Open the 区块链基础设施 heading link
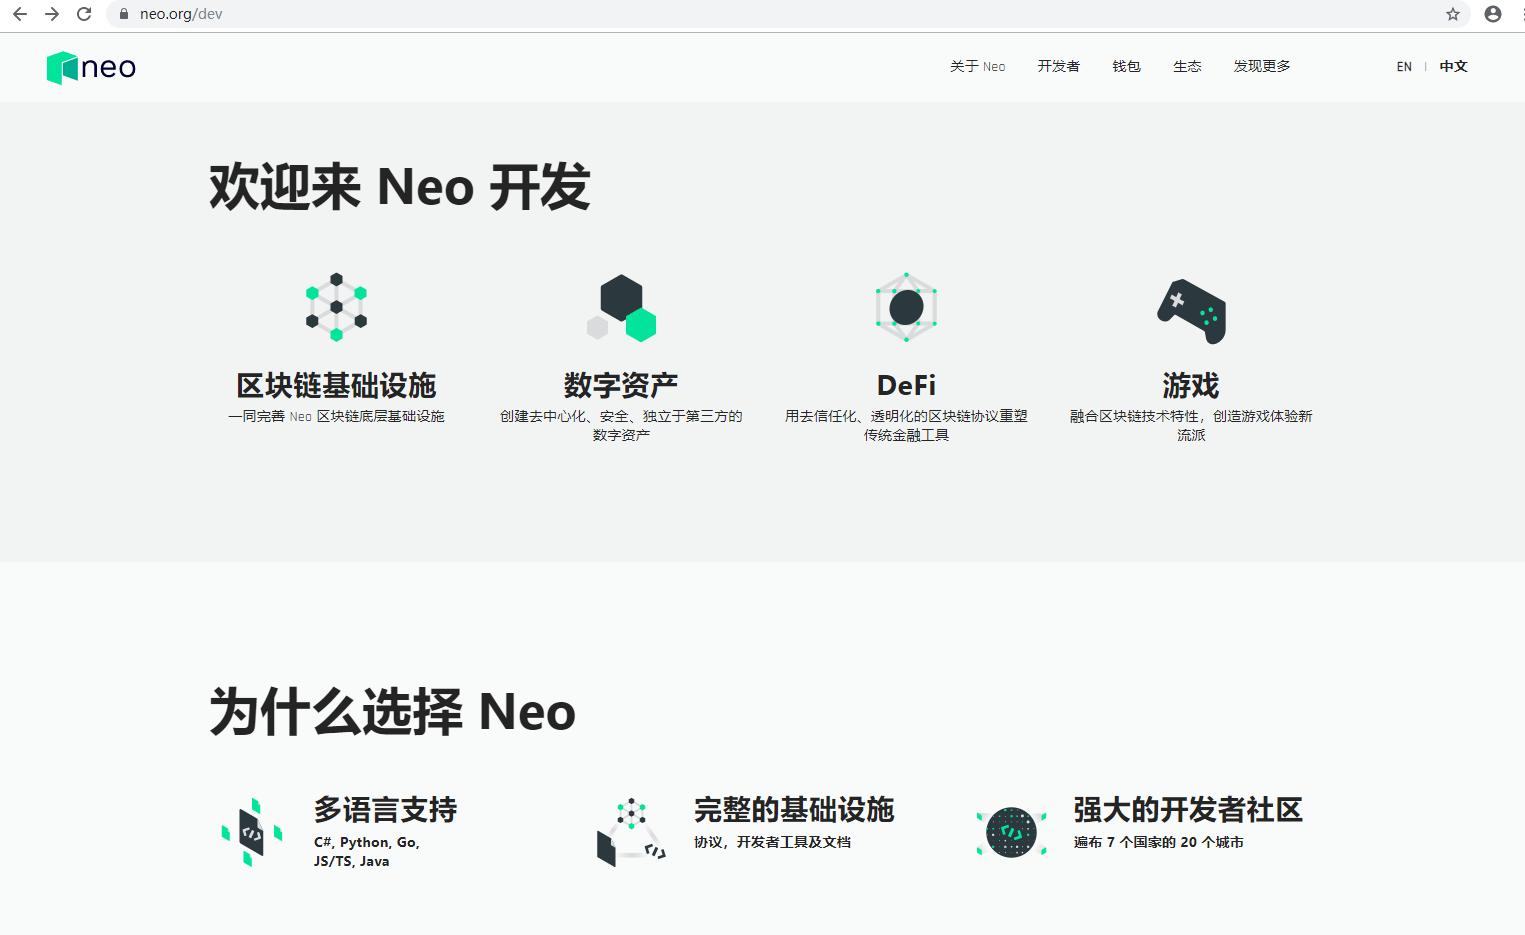Screen dimensions: 1525x935 point(336,385)
